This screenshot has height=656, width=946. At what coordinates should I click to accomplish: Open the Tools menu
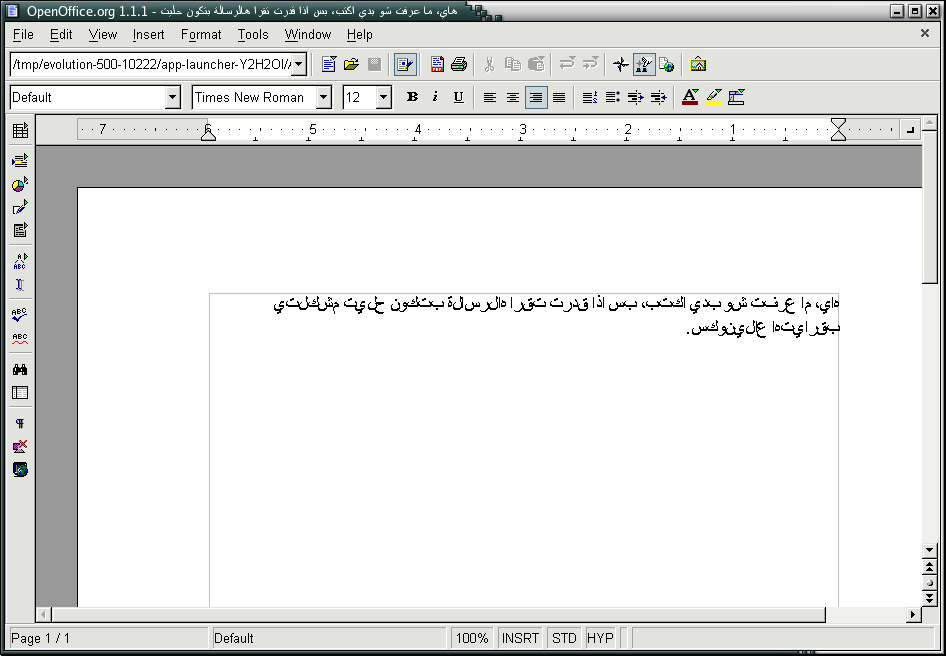click(253, 34)
